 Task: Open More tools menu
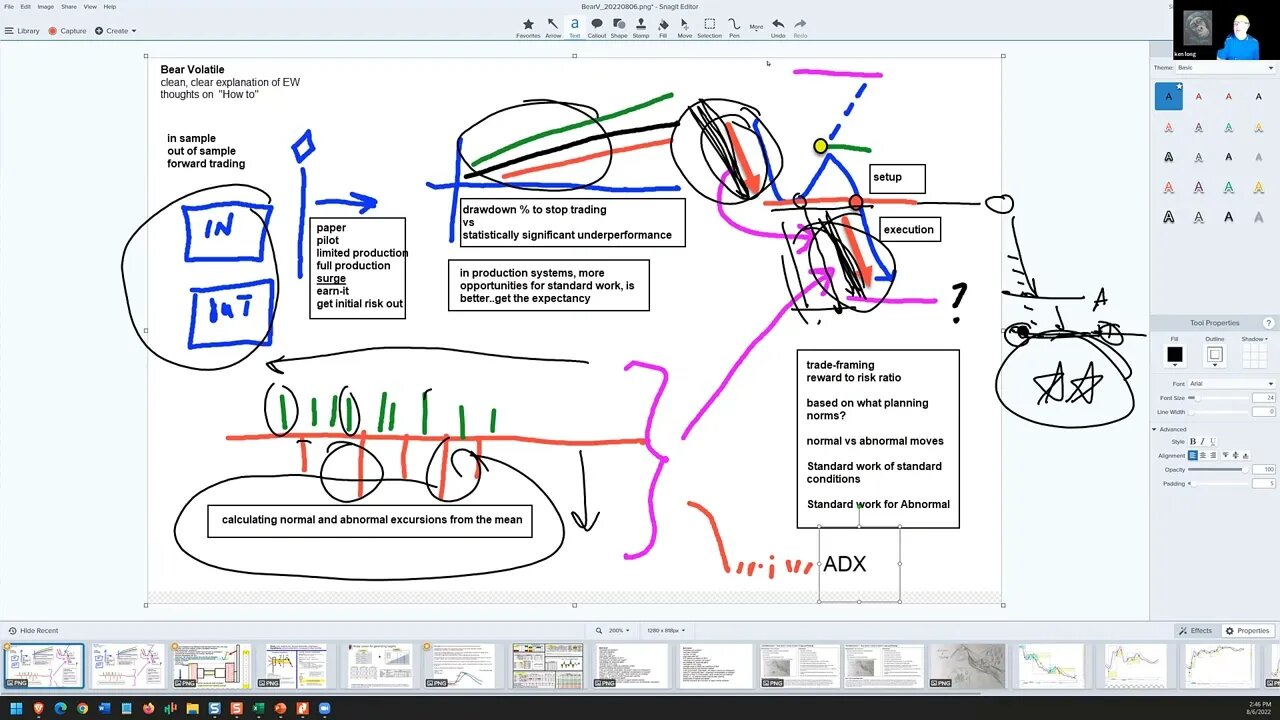point(756,27)
